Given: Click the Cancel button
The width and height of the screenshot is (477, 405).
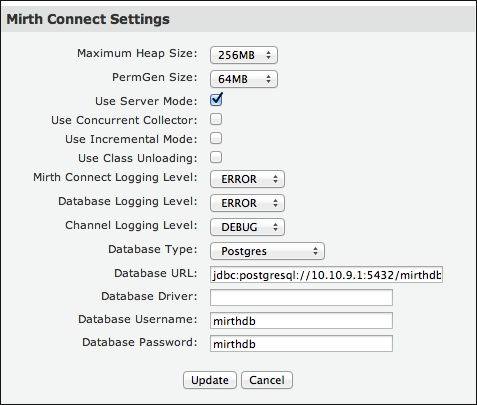Looking at the screenshot, I should (267, 380).
